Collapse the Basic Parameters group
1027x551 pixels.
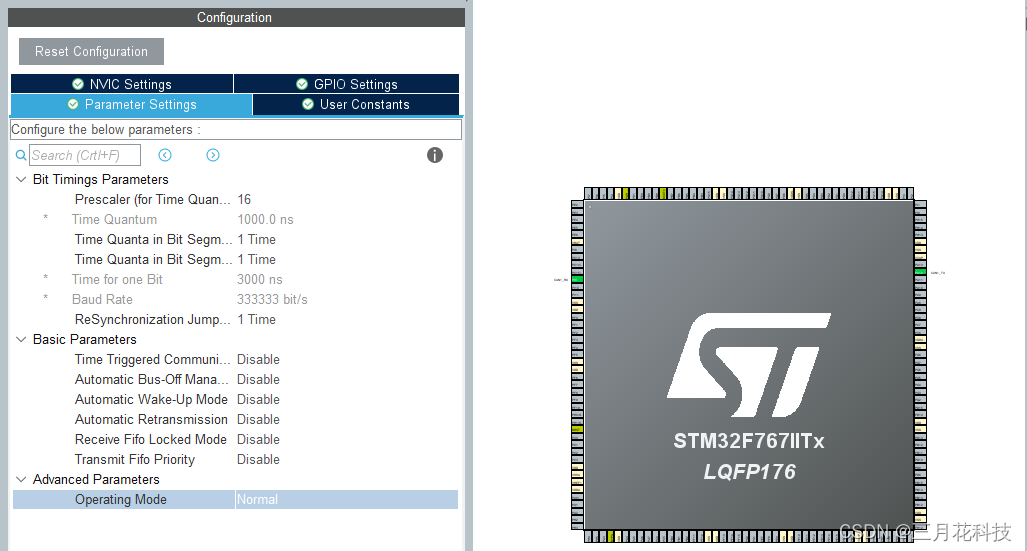[x=21, y=339]
